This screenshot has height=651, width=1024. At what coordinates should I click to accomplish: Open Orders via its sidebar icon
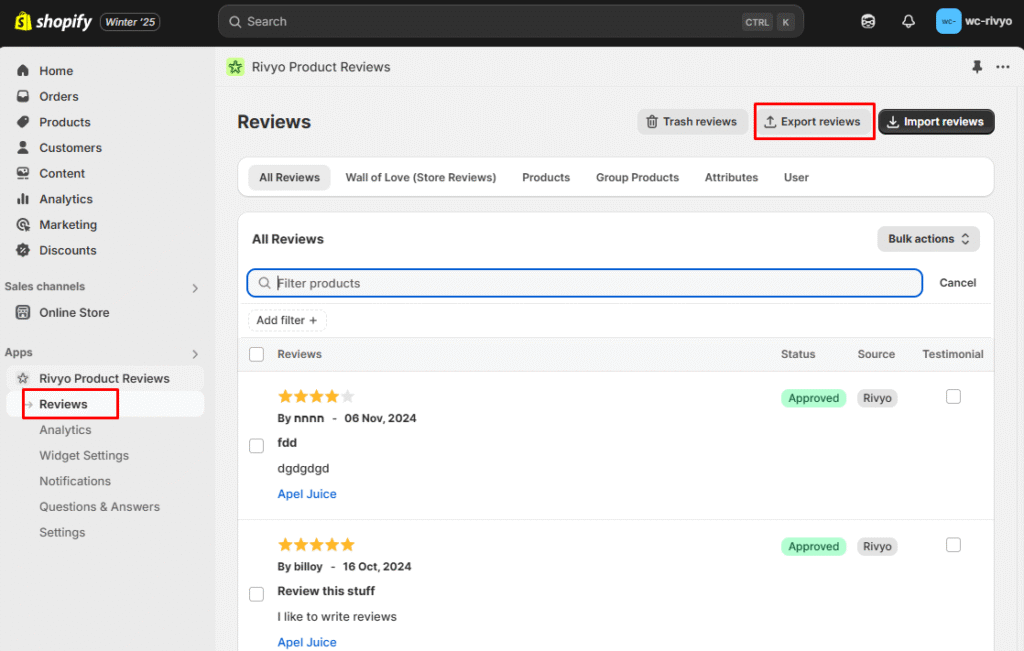(23, 97)
